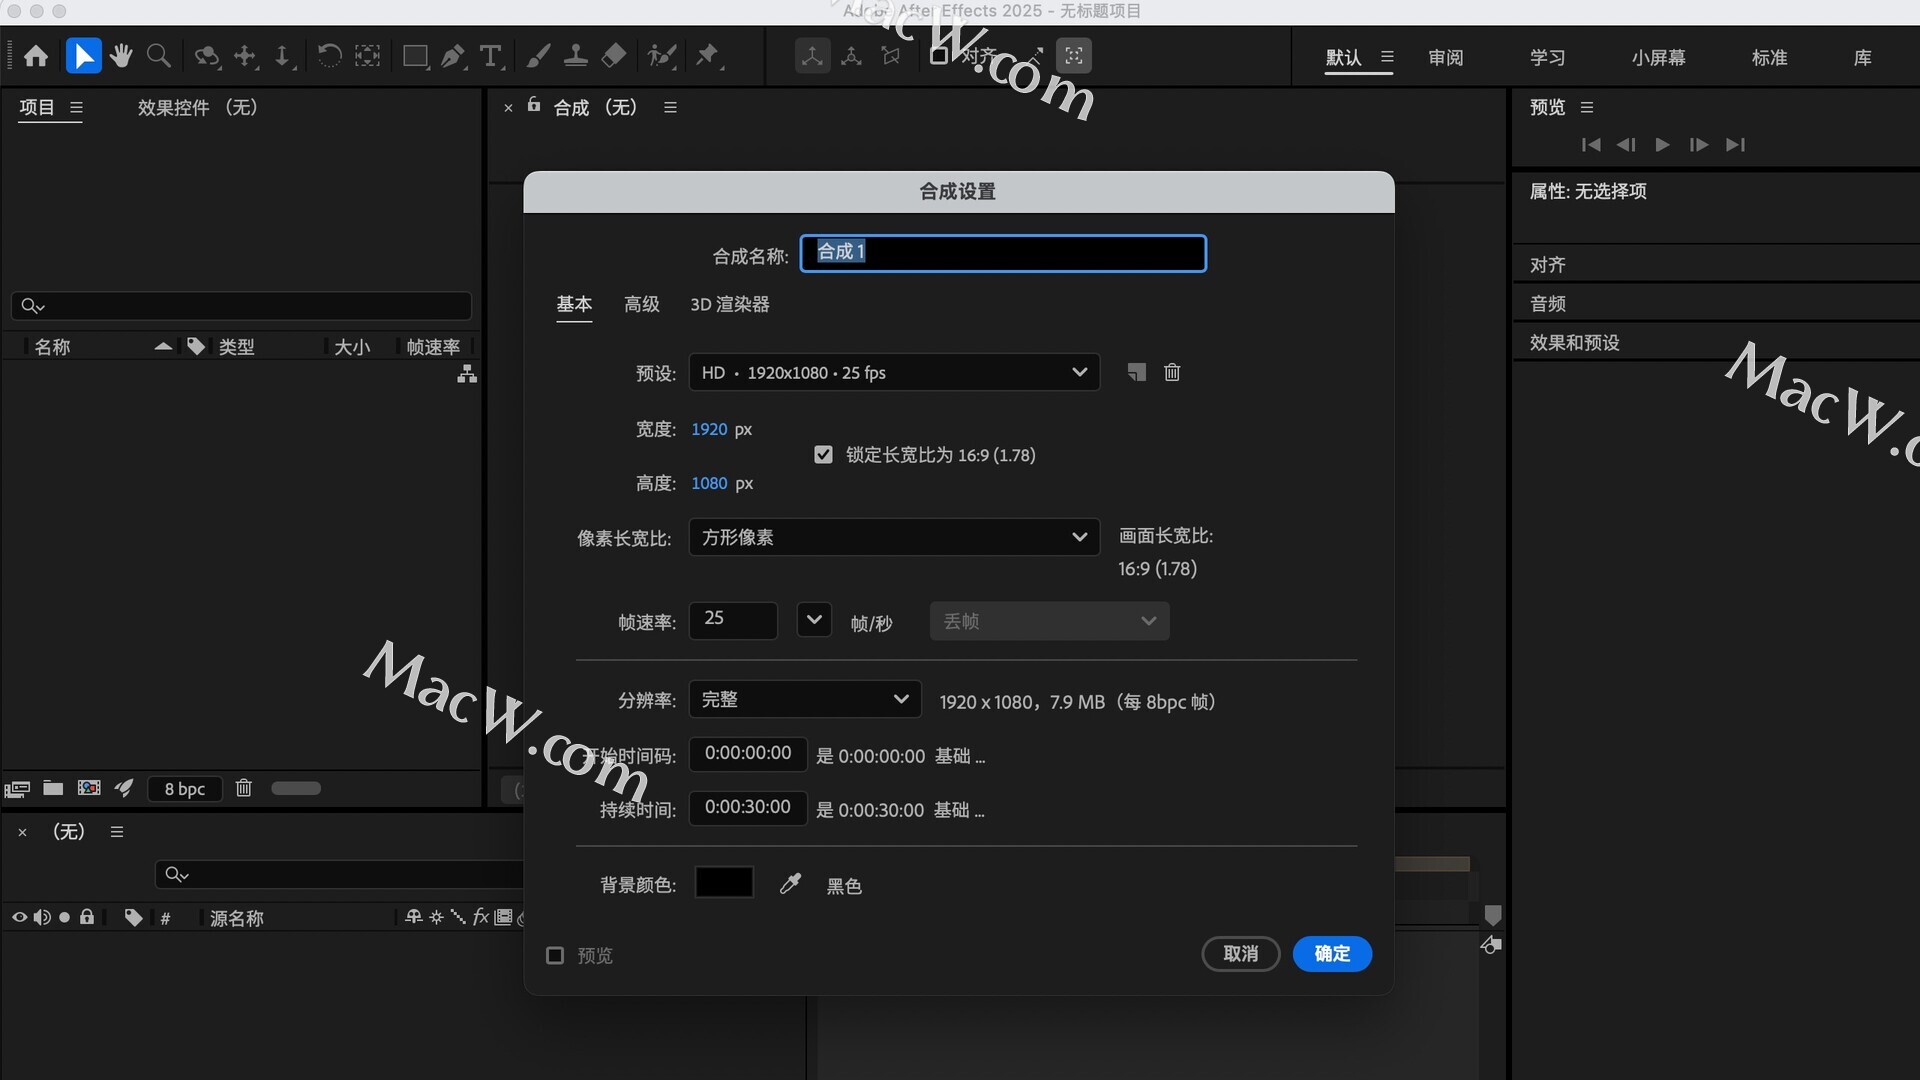The height and width of the screenshot is (1080, 1920).
Task: Click the new composition icon in Project panel
Action: click(89, 788)
